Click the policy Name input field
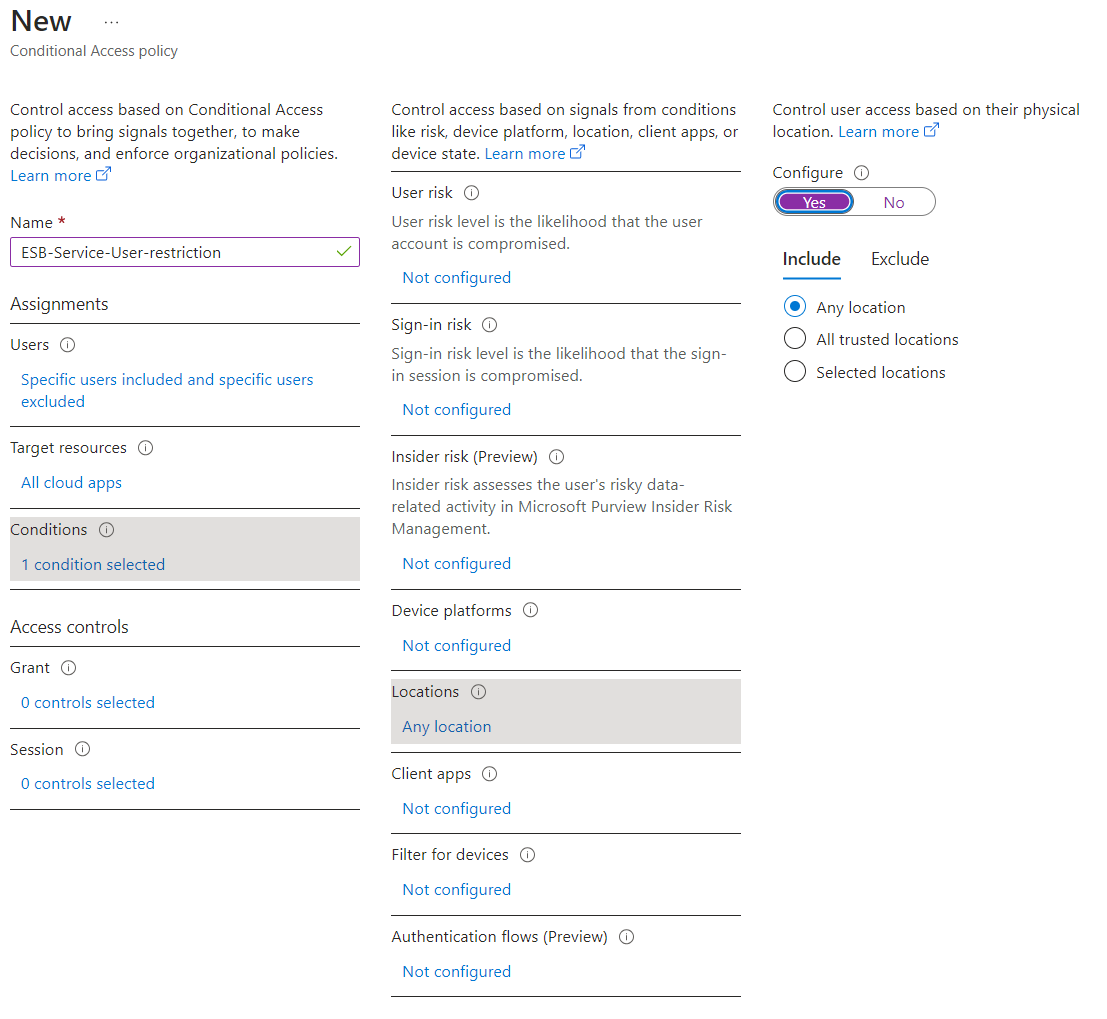Viewport: 1107px width, 1019px height. click(x=185, y=252)
